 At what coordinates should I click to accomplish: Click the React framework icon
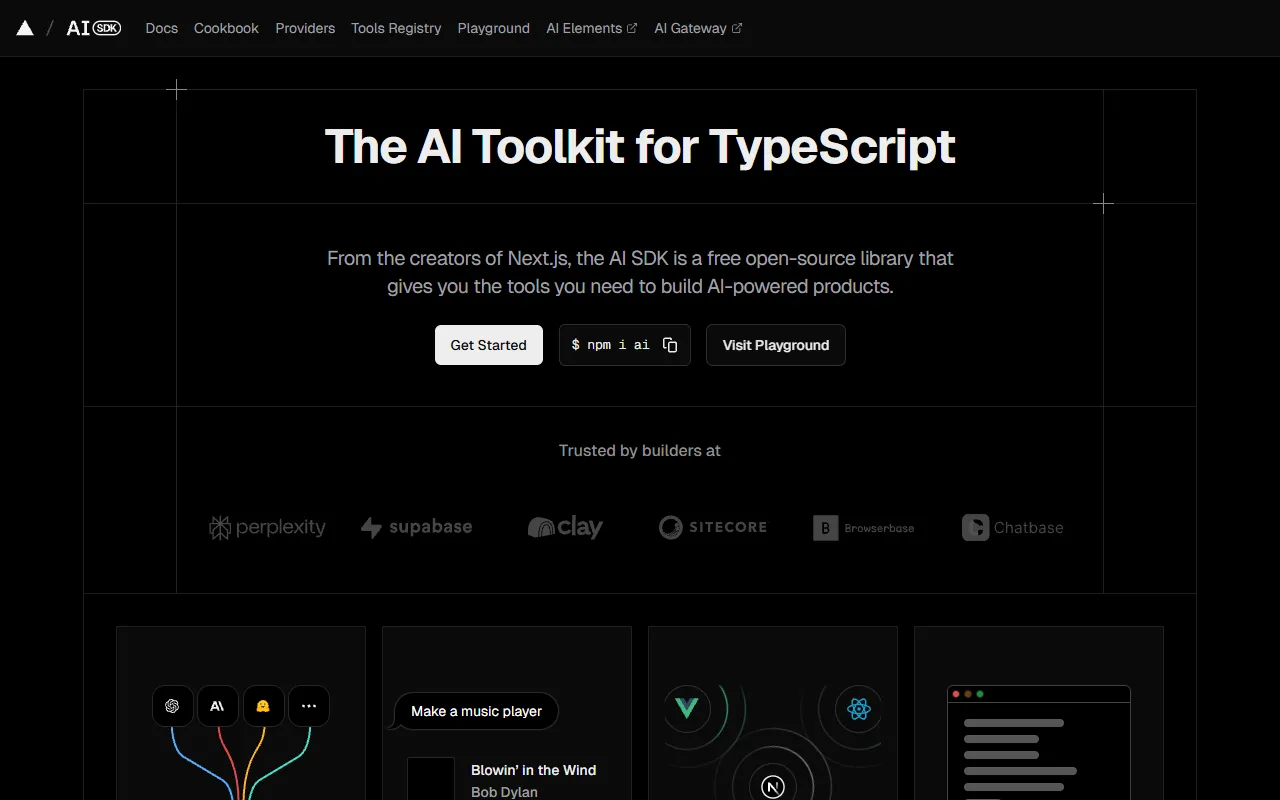pyautogui.click(x=859, y=709)
